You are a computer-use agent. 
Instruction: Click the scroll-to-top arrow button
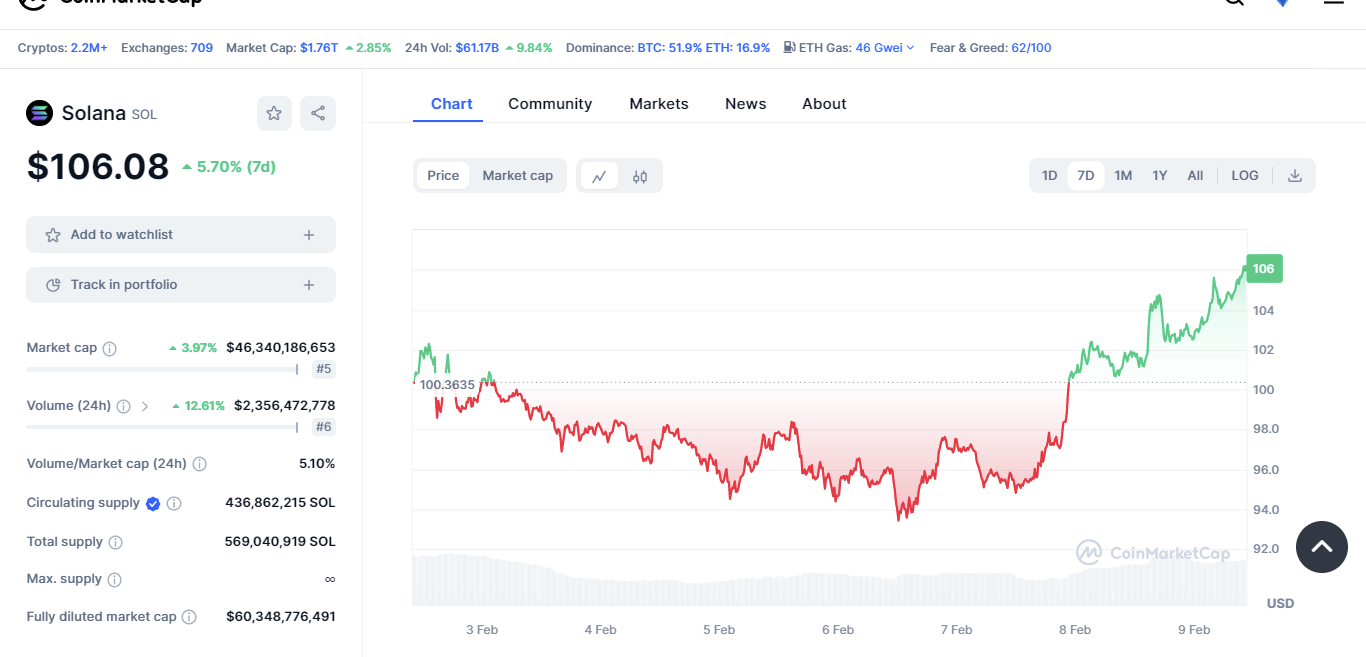pos(1322,546)
